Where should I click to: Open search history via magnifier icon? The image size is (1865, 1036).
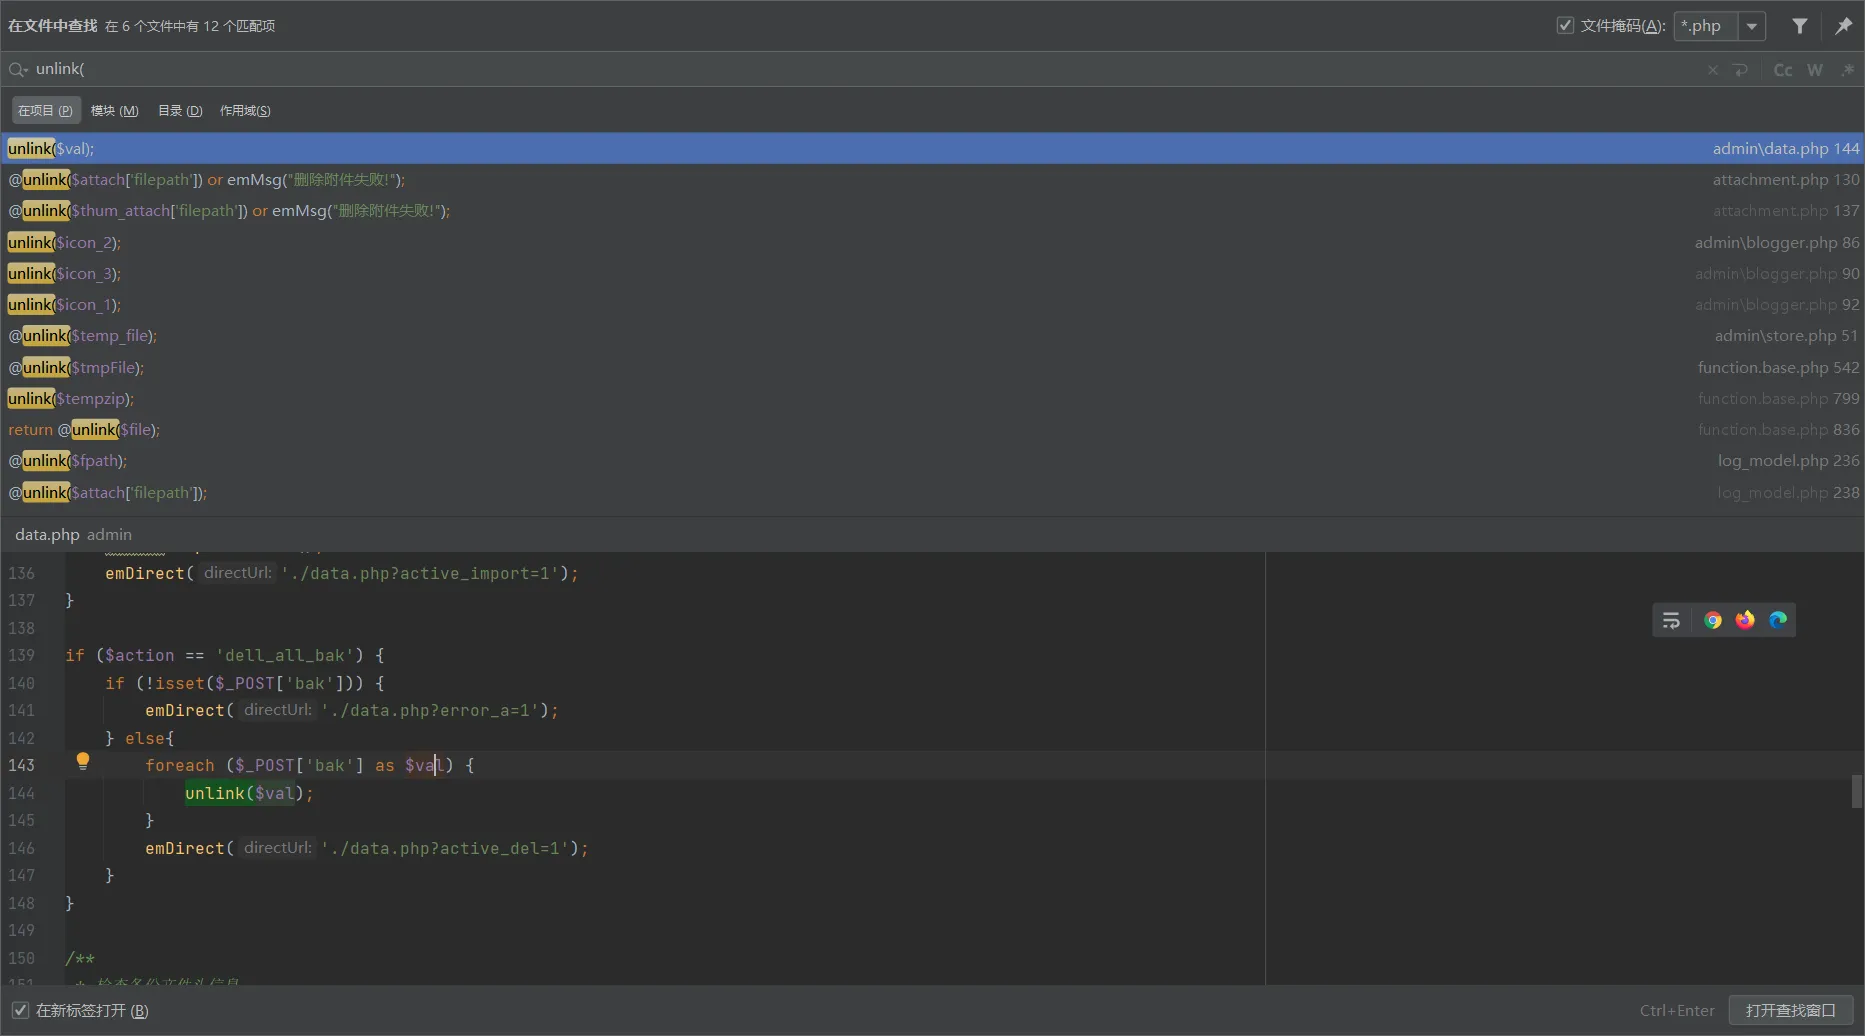click(18, 69)
